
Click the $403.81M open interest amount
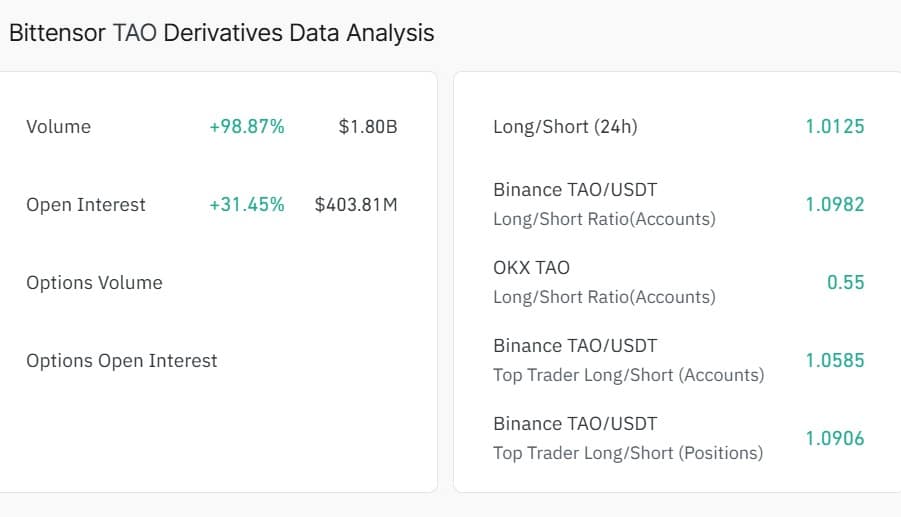(356, 205)
